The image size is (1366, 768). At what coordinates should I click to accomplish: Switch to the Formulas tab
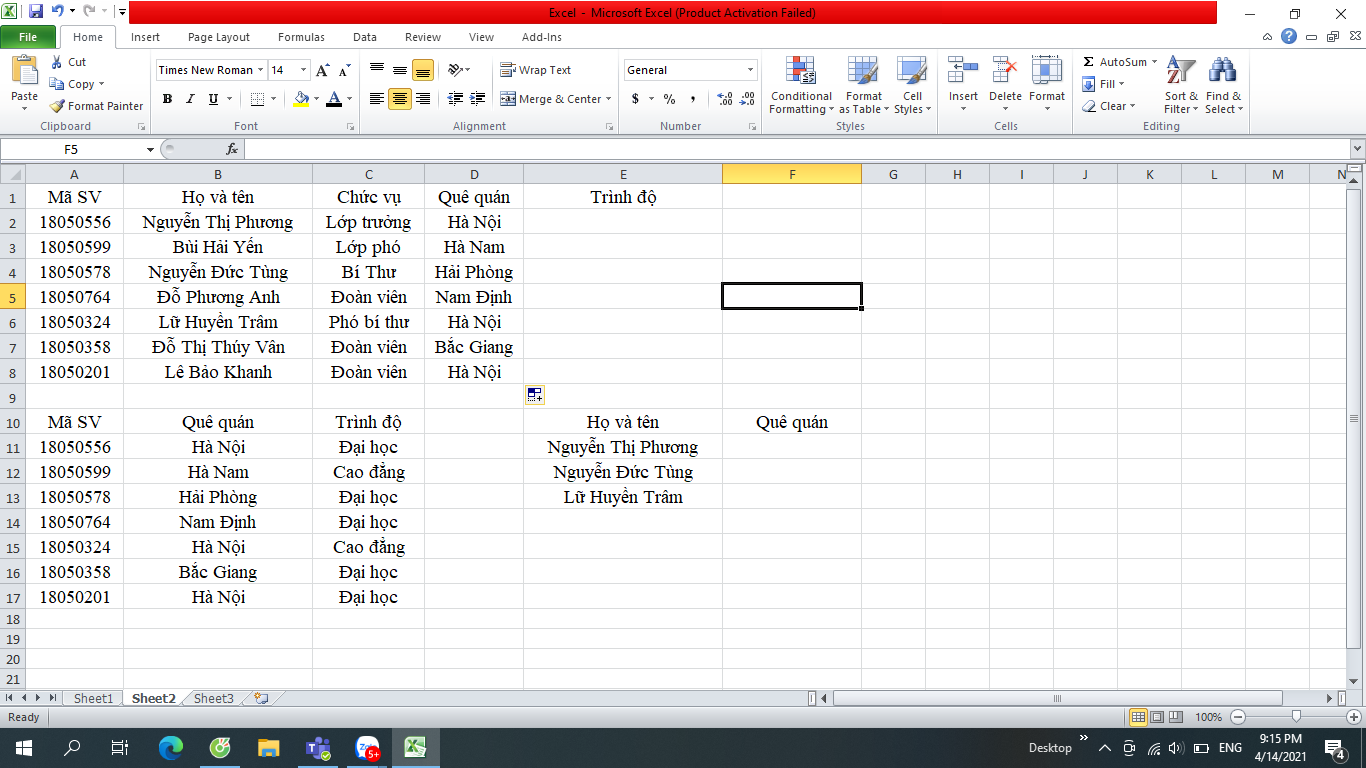click(x=301, y=37)
